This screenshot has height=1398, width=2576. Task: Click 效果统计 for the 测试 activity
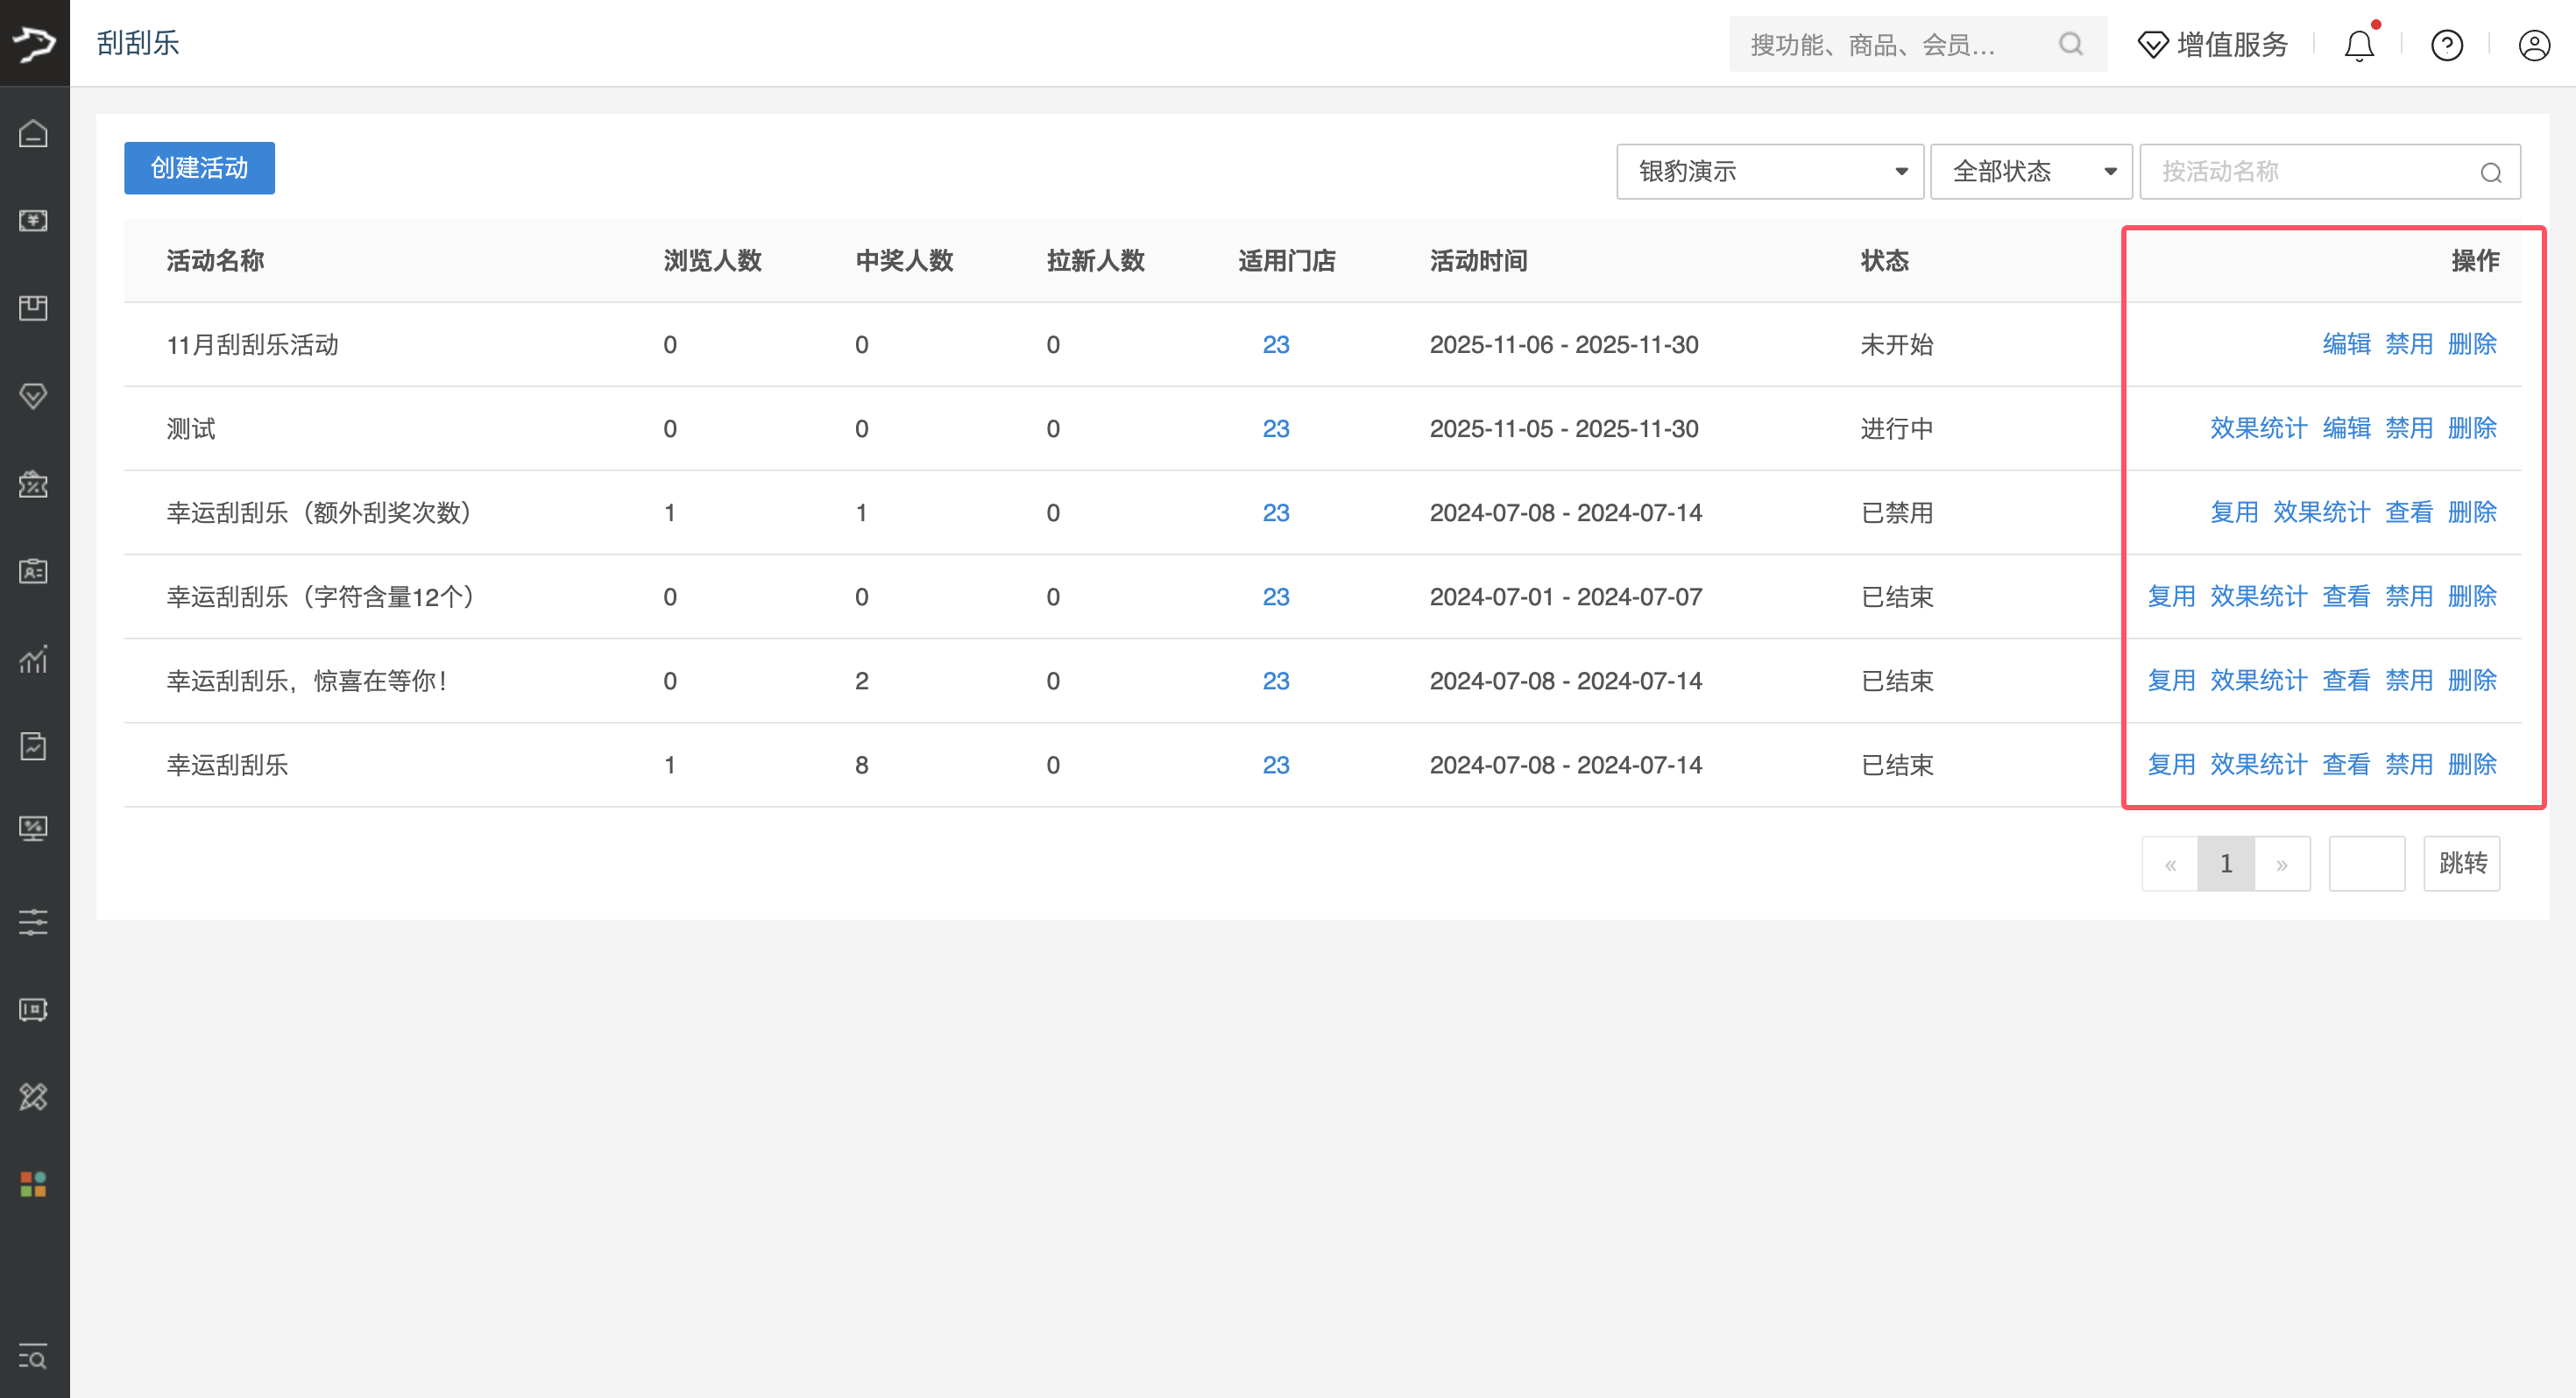click(x=2257, y=428)
